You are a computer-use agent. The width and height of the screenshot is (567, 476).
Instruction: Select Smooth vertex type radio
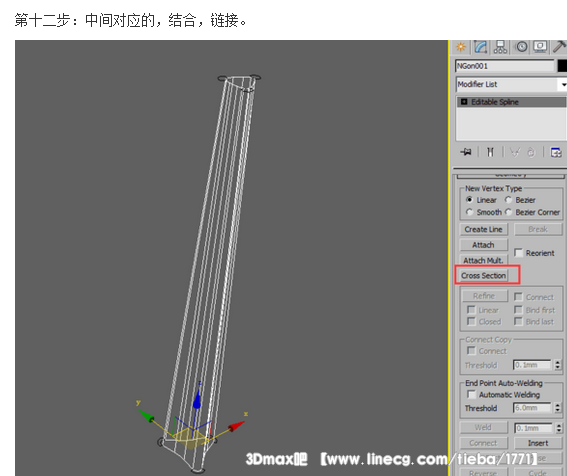click(470, 212)
